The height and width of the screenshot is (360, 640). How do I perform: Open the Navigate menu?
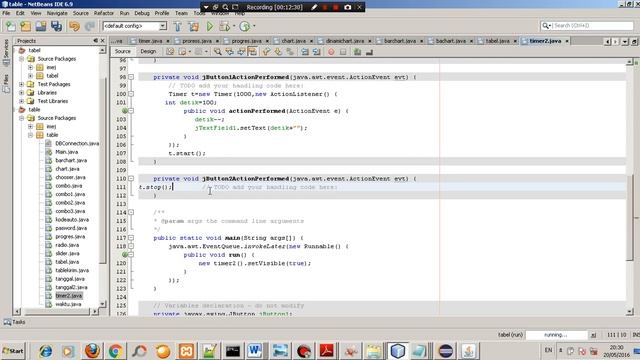click(x=57, y=13)
